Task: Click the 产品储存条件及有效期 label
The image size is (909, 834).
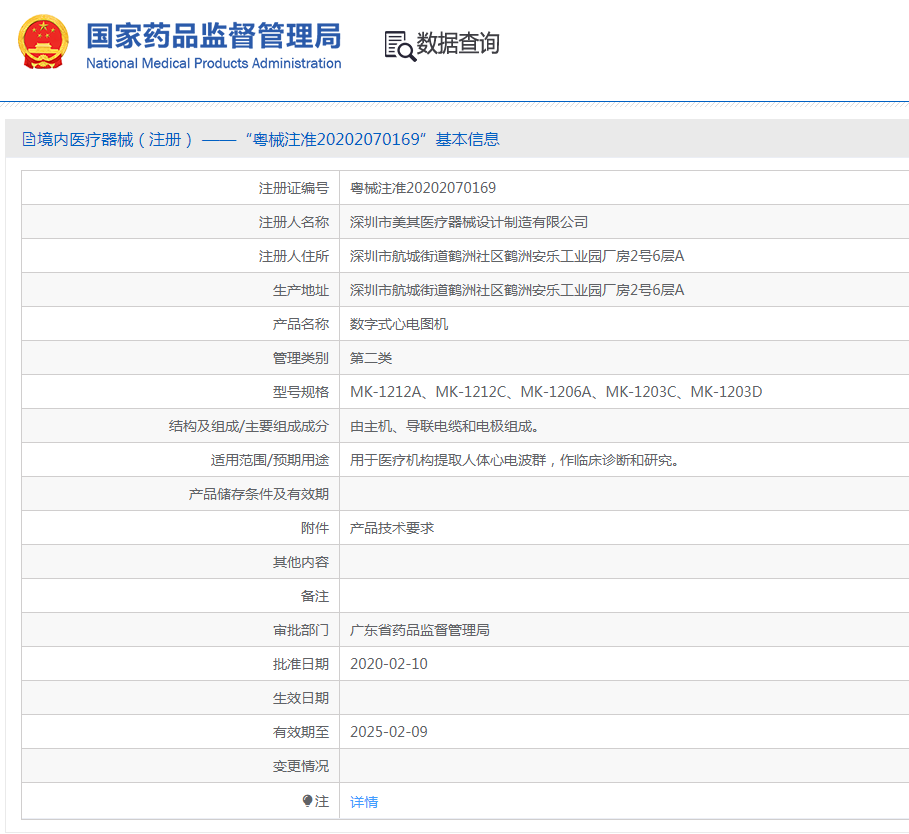Action: [259, 494]
